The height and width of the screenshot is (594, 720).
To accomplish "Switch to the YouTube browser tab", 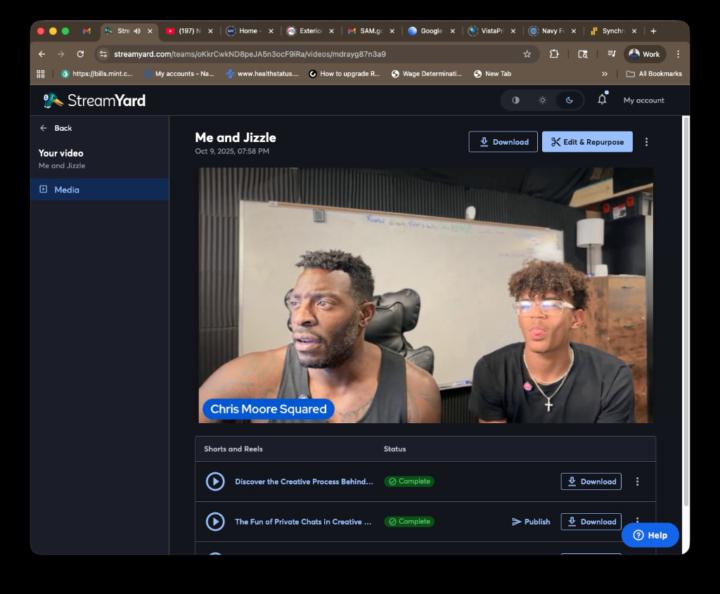I will (183, 31).
